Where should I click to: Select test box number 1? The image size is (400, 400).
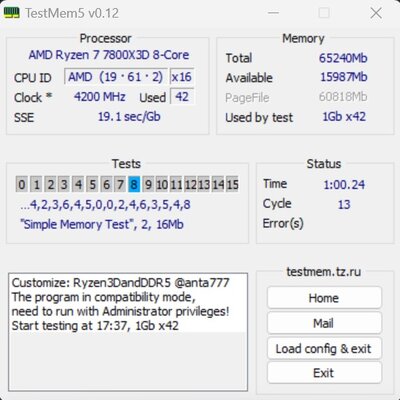36,184
